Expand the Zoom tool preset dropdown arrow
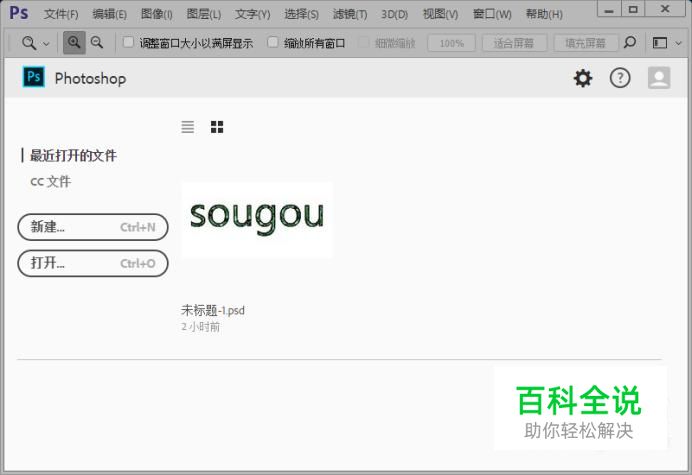692x475 pixels. 46,44
